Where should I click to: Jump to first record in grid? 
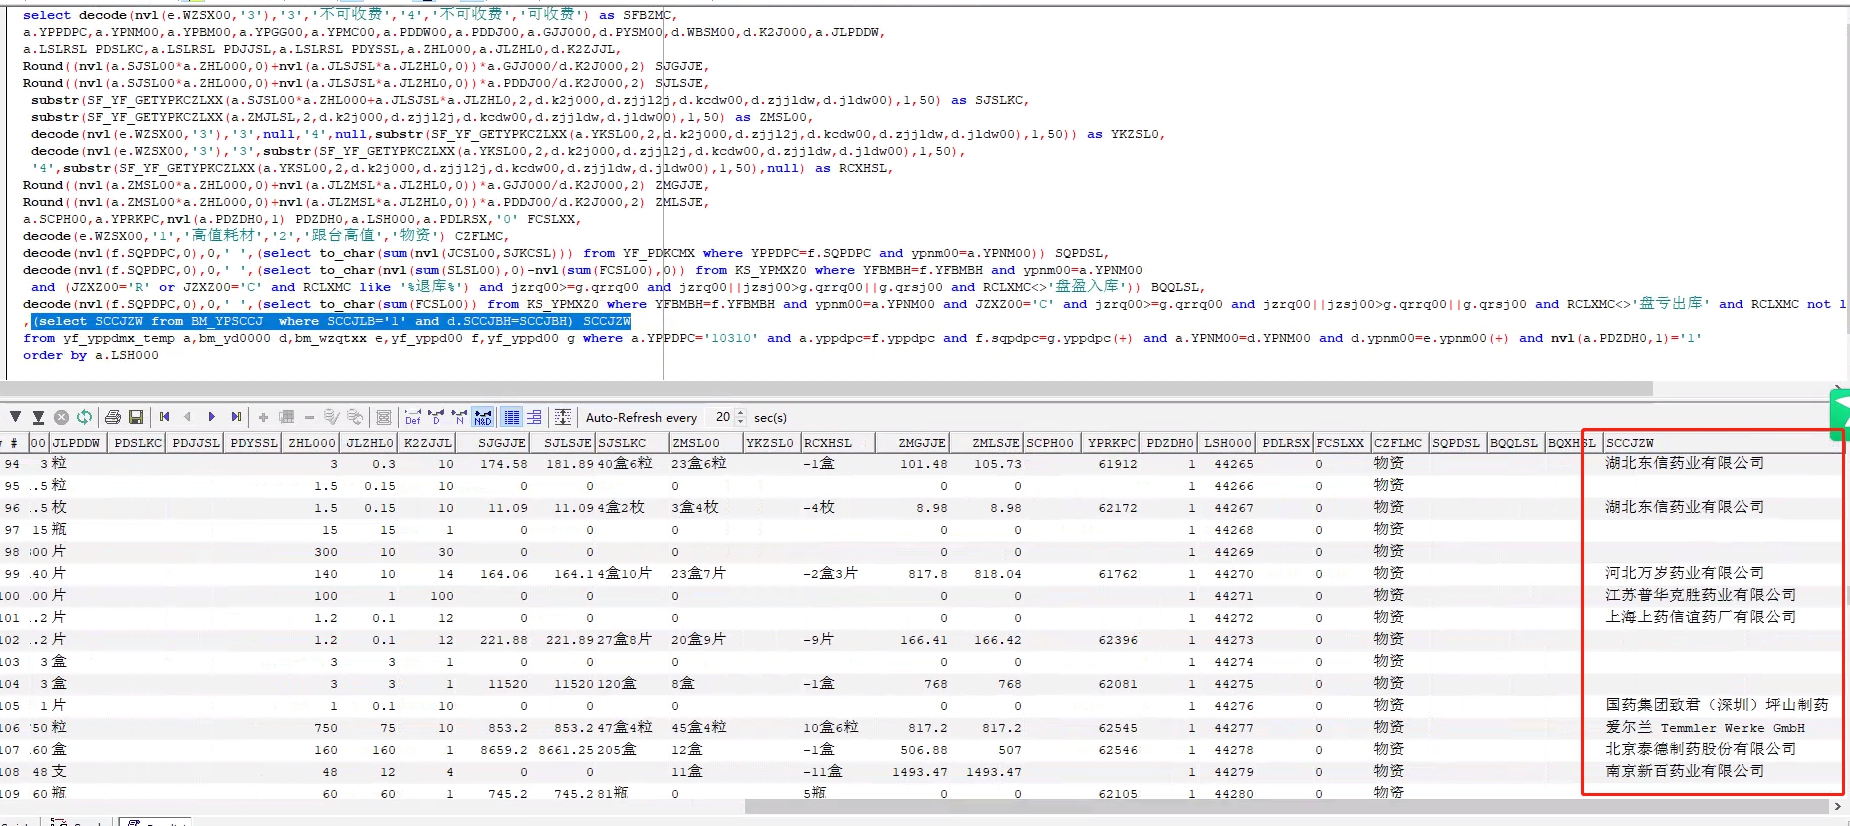(x=165, y=417)
